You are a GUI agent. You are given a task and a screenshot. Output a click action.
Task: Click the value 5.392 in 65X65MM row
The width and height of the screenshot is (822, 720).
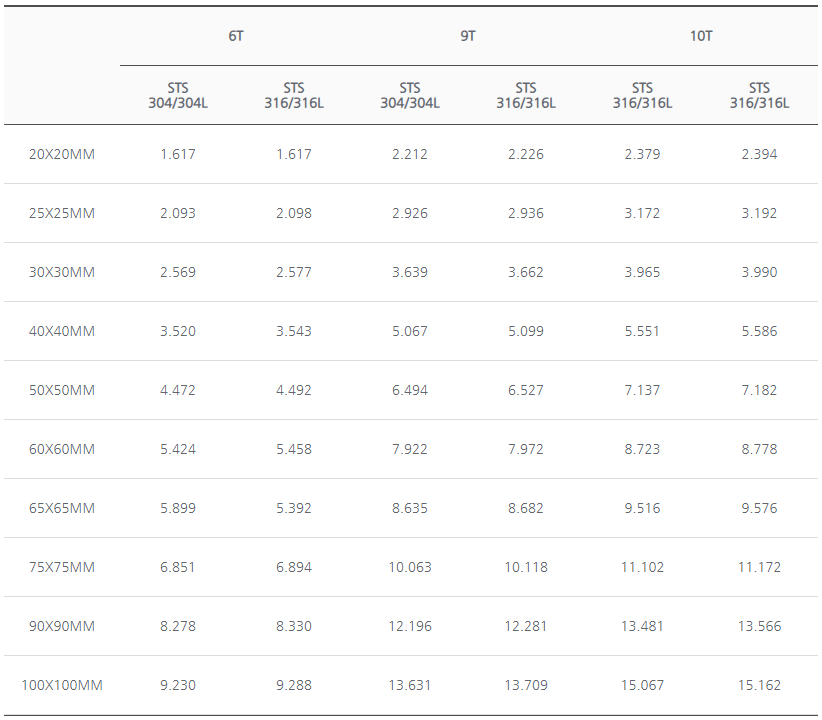click(294, 508)
